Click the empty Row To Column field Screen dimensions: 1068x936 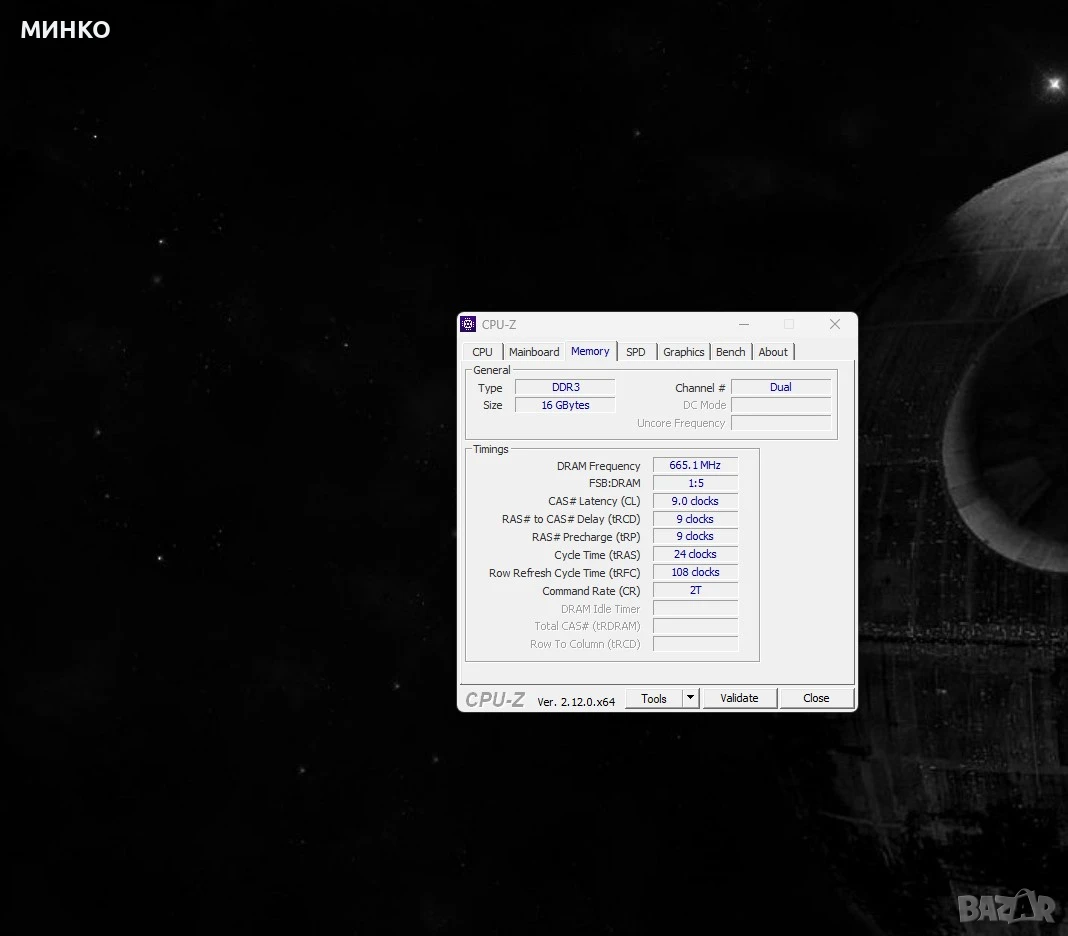point(695,644)
